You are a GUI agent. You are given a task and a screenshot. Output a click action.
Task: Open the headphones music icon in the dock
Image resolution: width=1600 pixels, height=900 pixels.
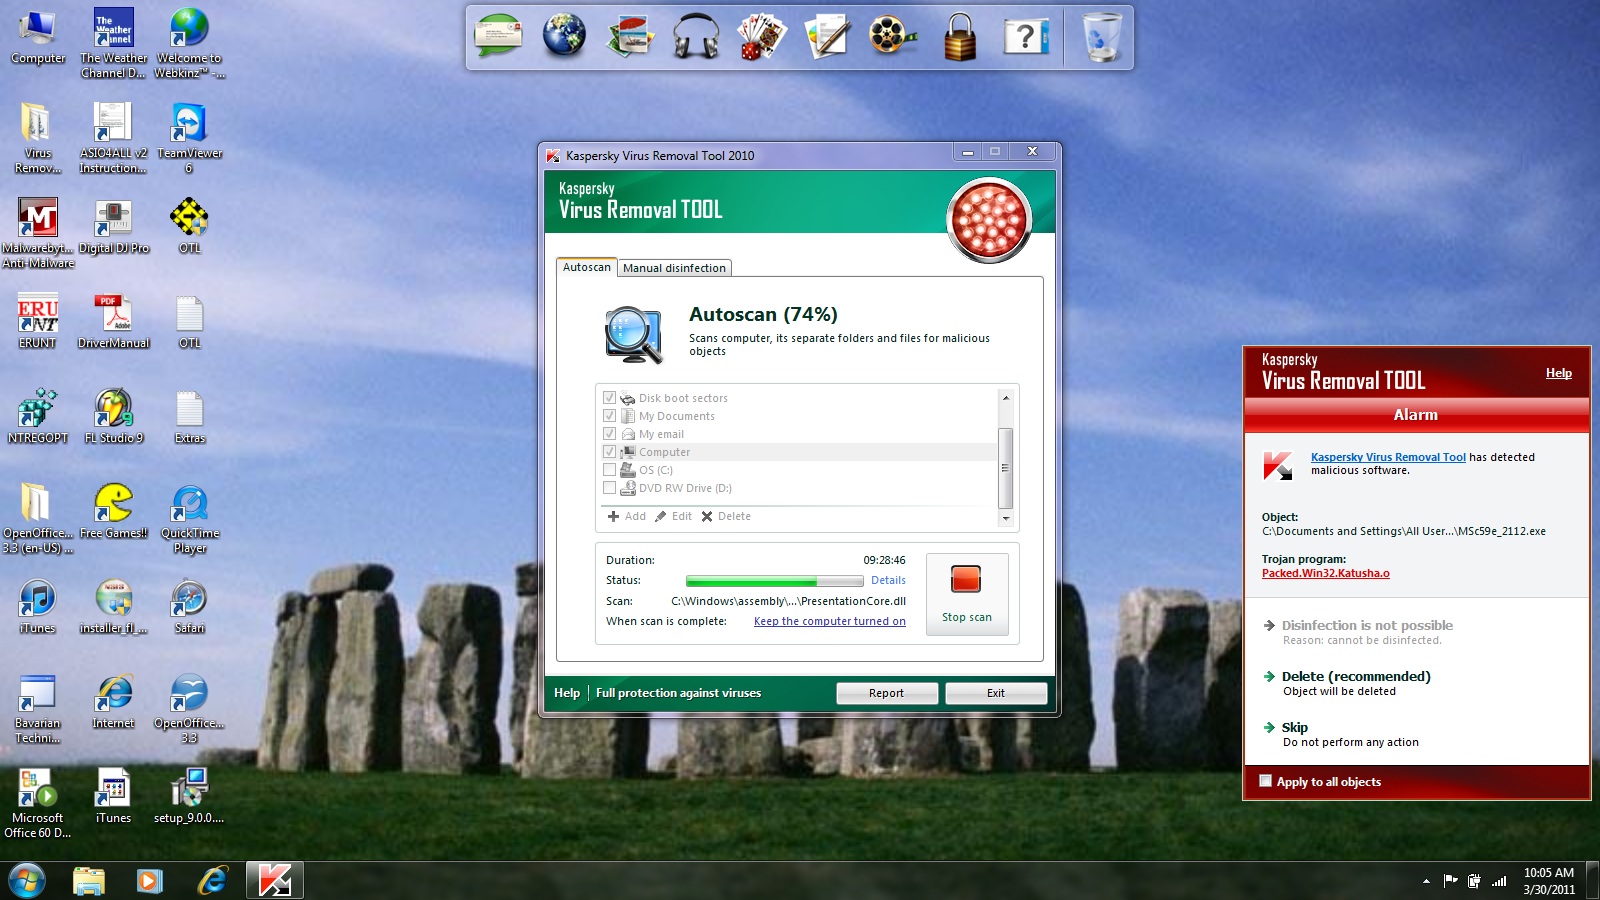696,37
